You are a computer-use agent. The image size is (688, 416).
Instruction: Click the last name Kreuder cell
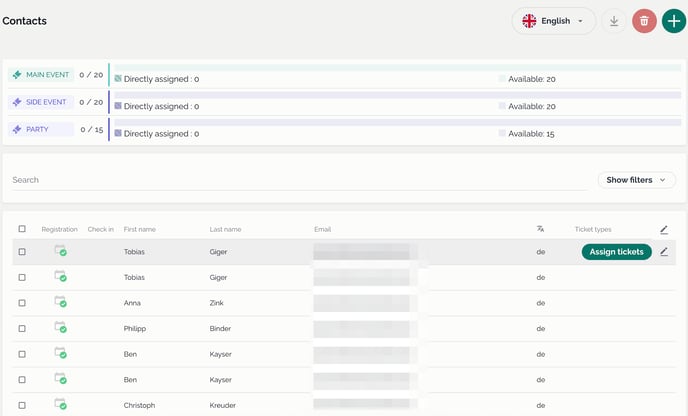coord(222,405)
